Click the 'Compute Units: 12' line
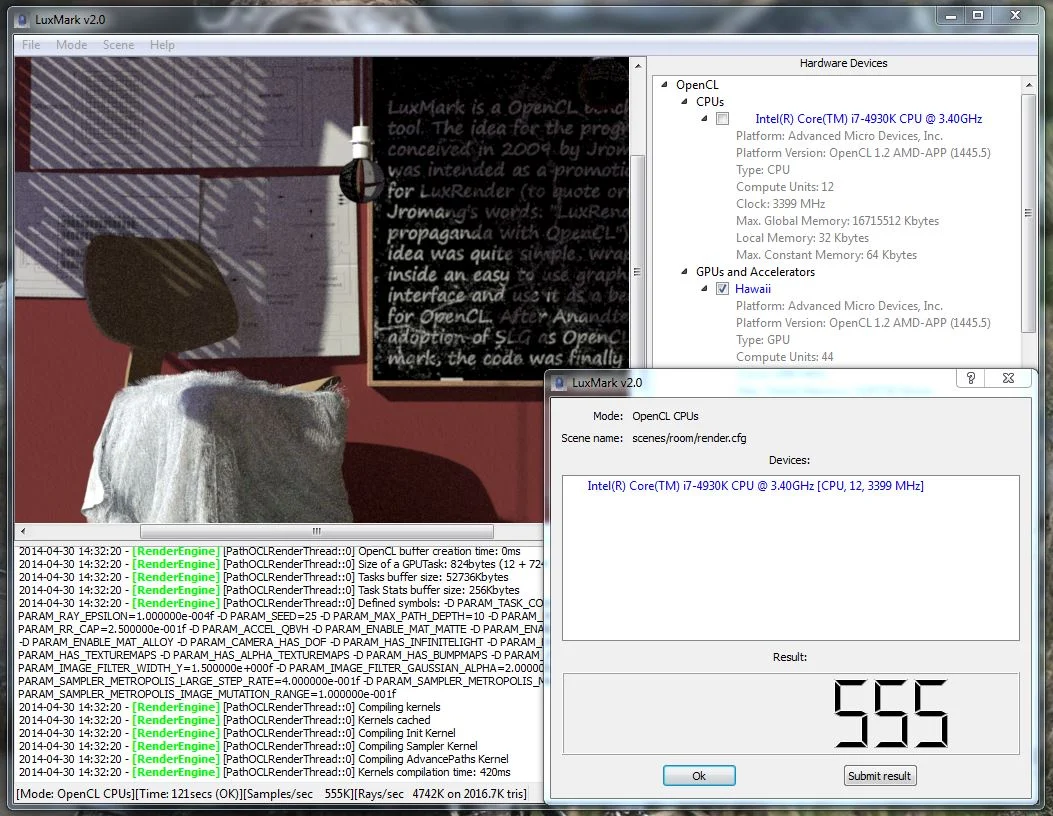Screen dimensions: 1053x816 pyautogui.click(x=784, y=187)
